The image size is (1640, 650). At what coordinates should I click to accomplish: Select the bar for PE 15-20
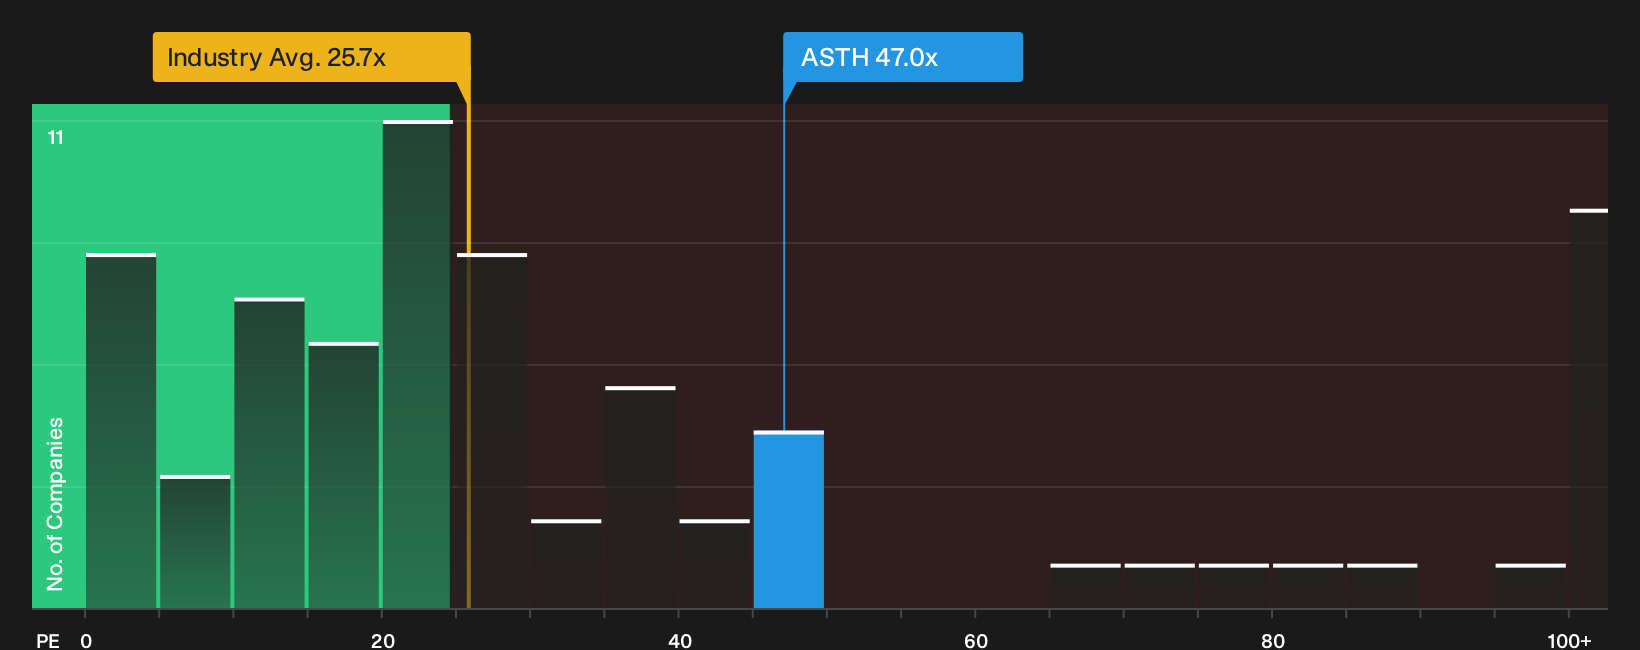point(344,475)
